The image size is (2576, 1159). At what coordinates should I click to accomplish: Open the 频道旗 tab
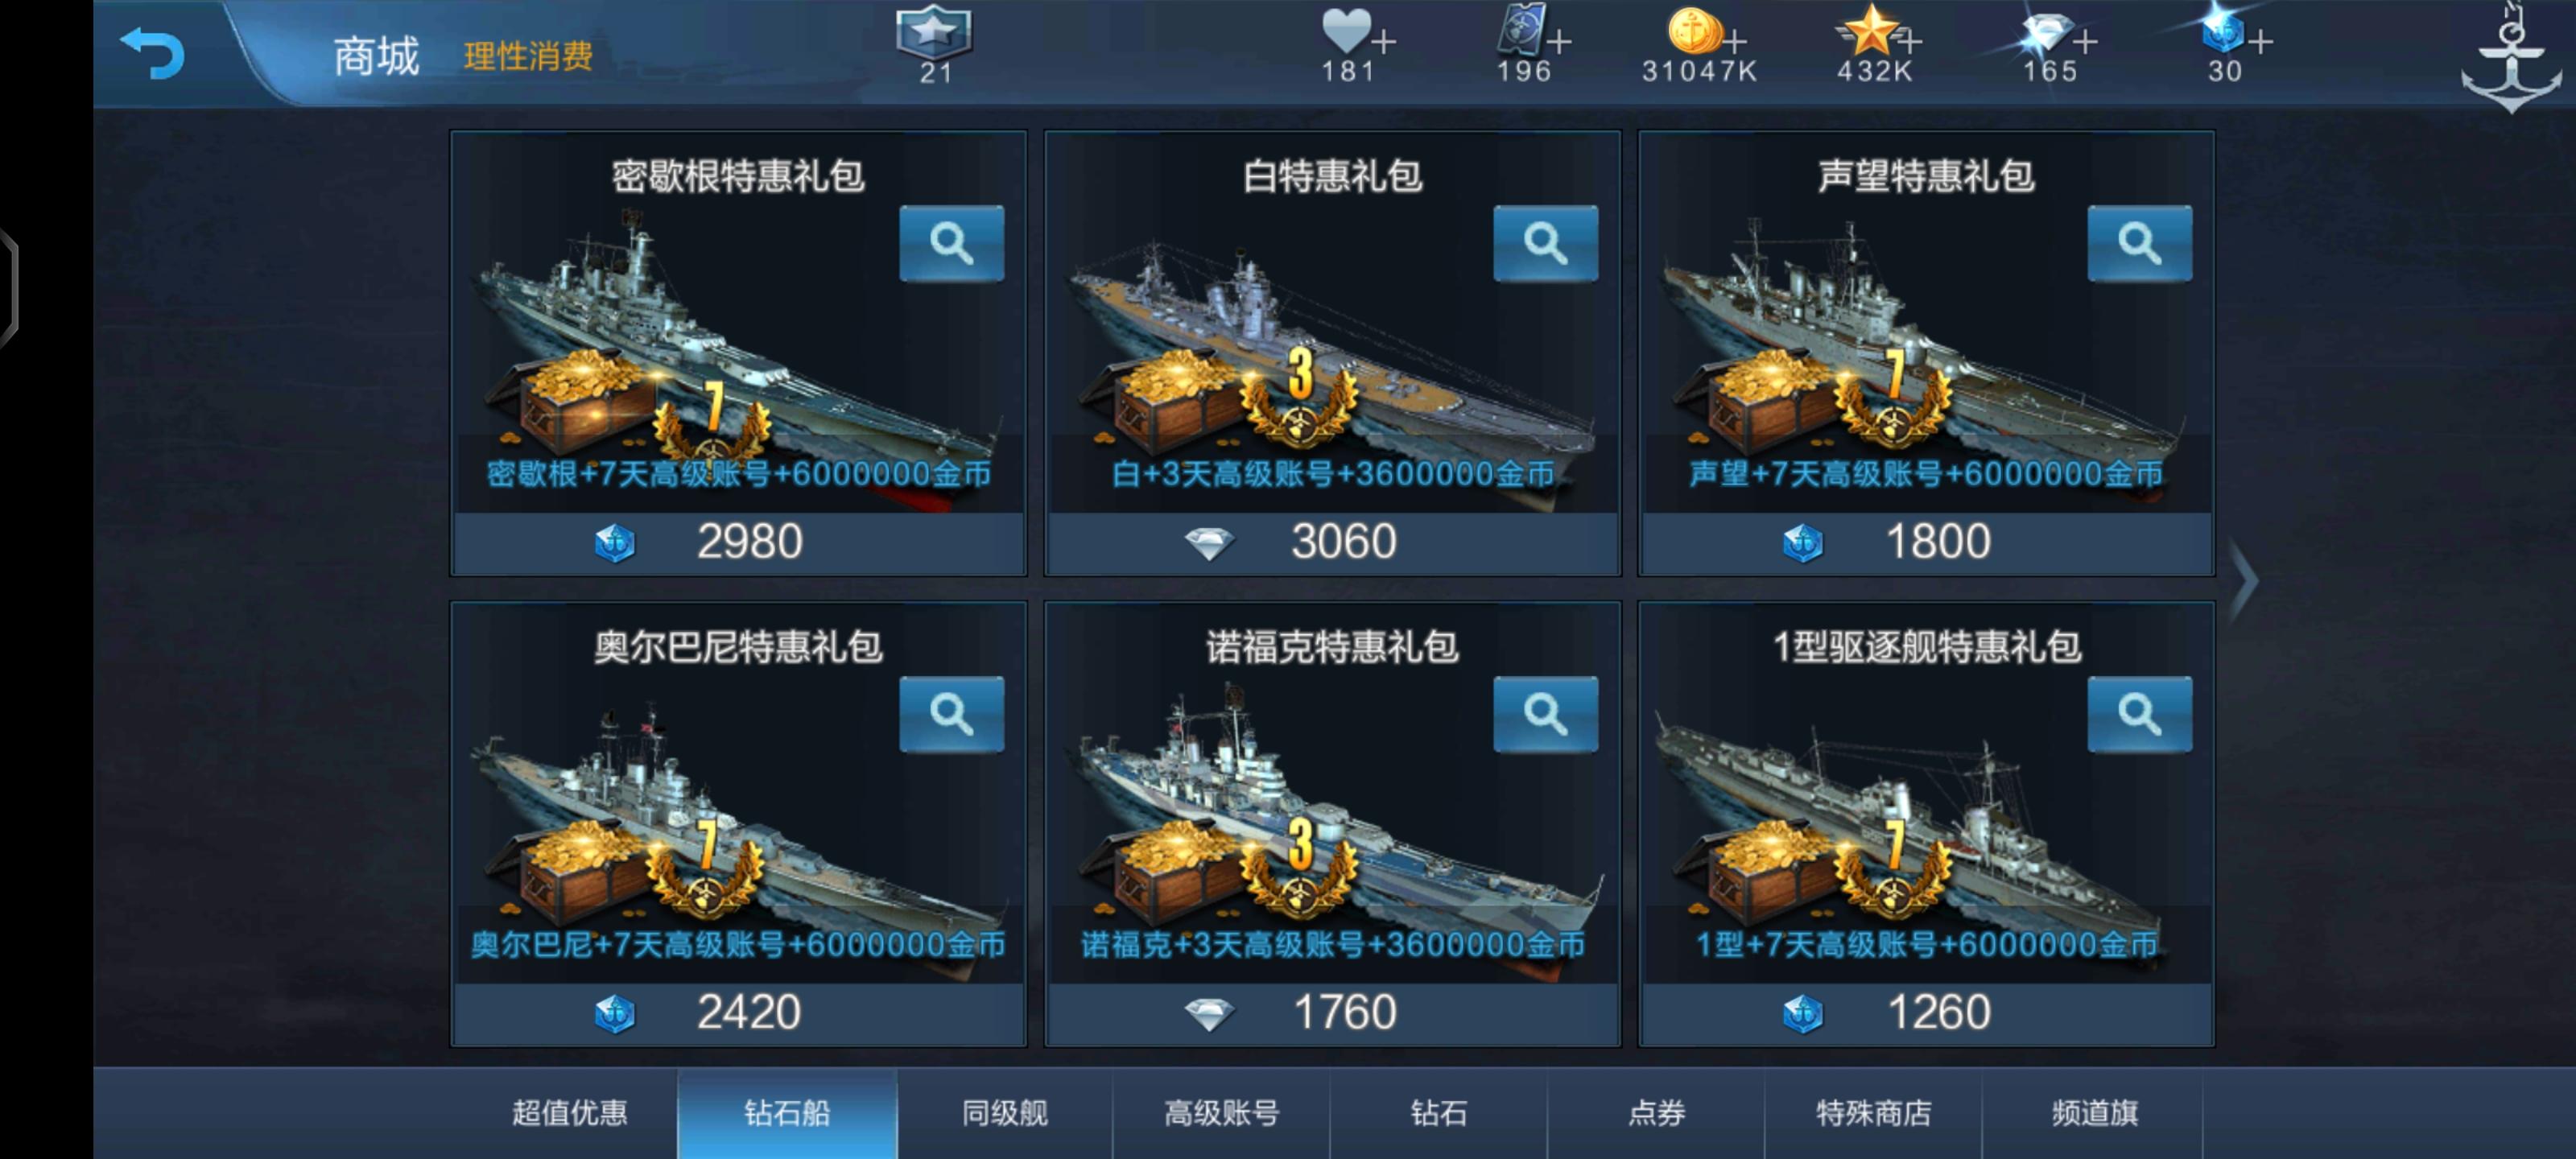[x=2093, y=1113]
